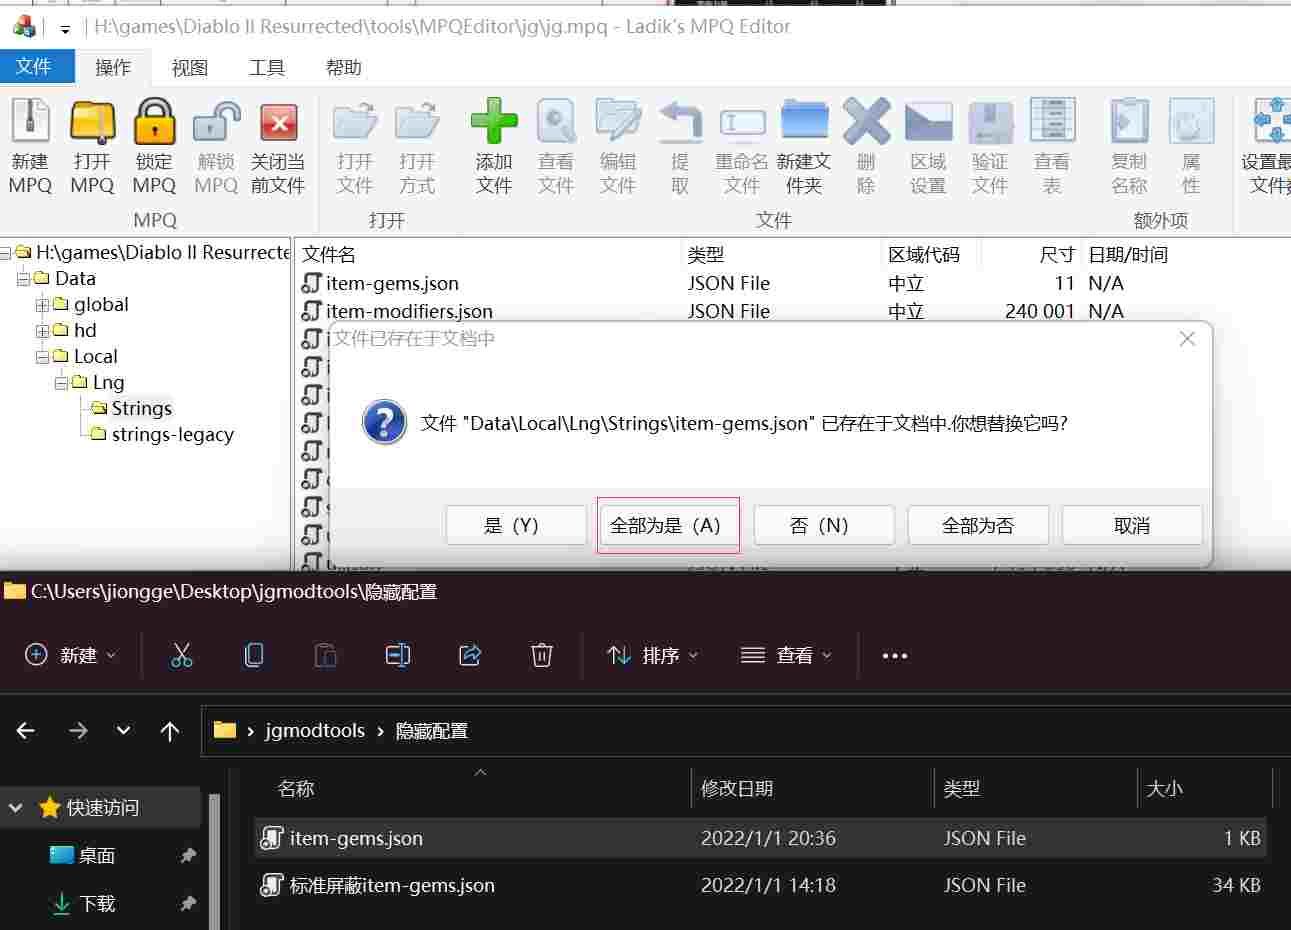This screenshot has height=930, width=1291.
Task: Open the 查看 (View) dropdown in Explorer
Action: tap(786, 655)
